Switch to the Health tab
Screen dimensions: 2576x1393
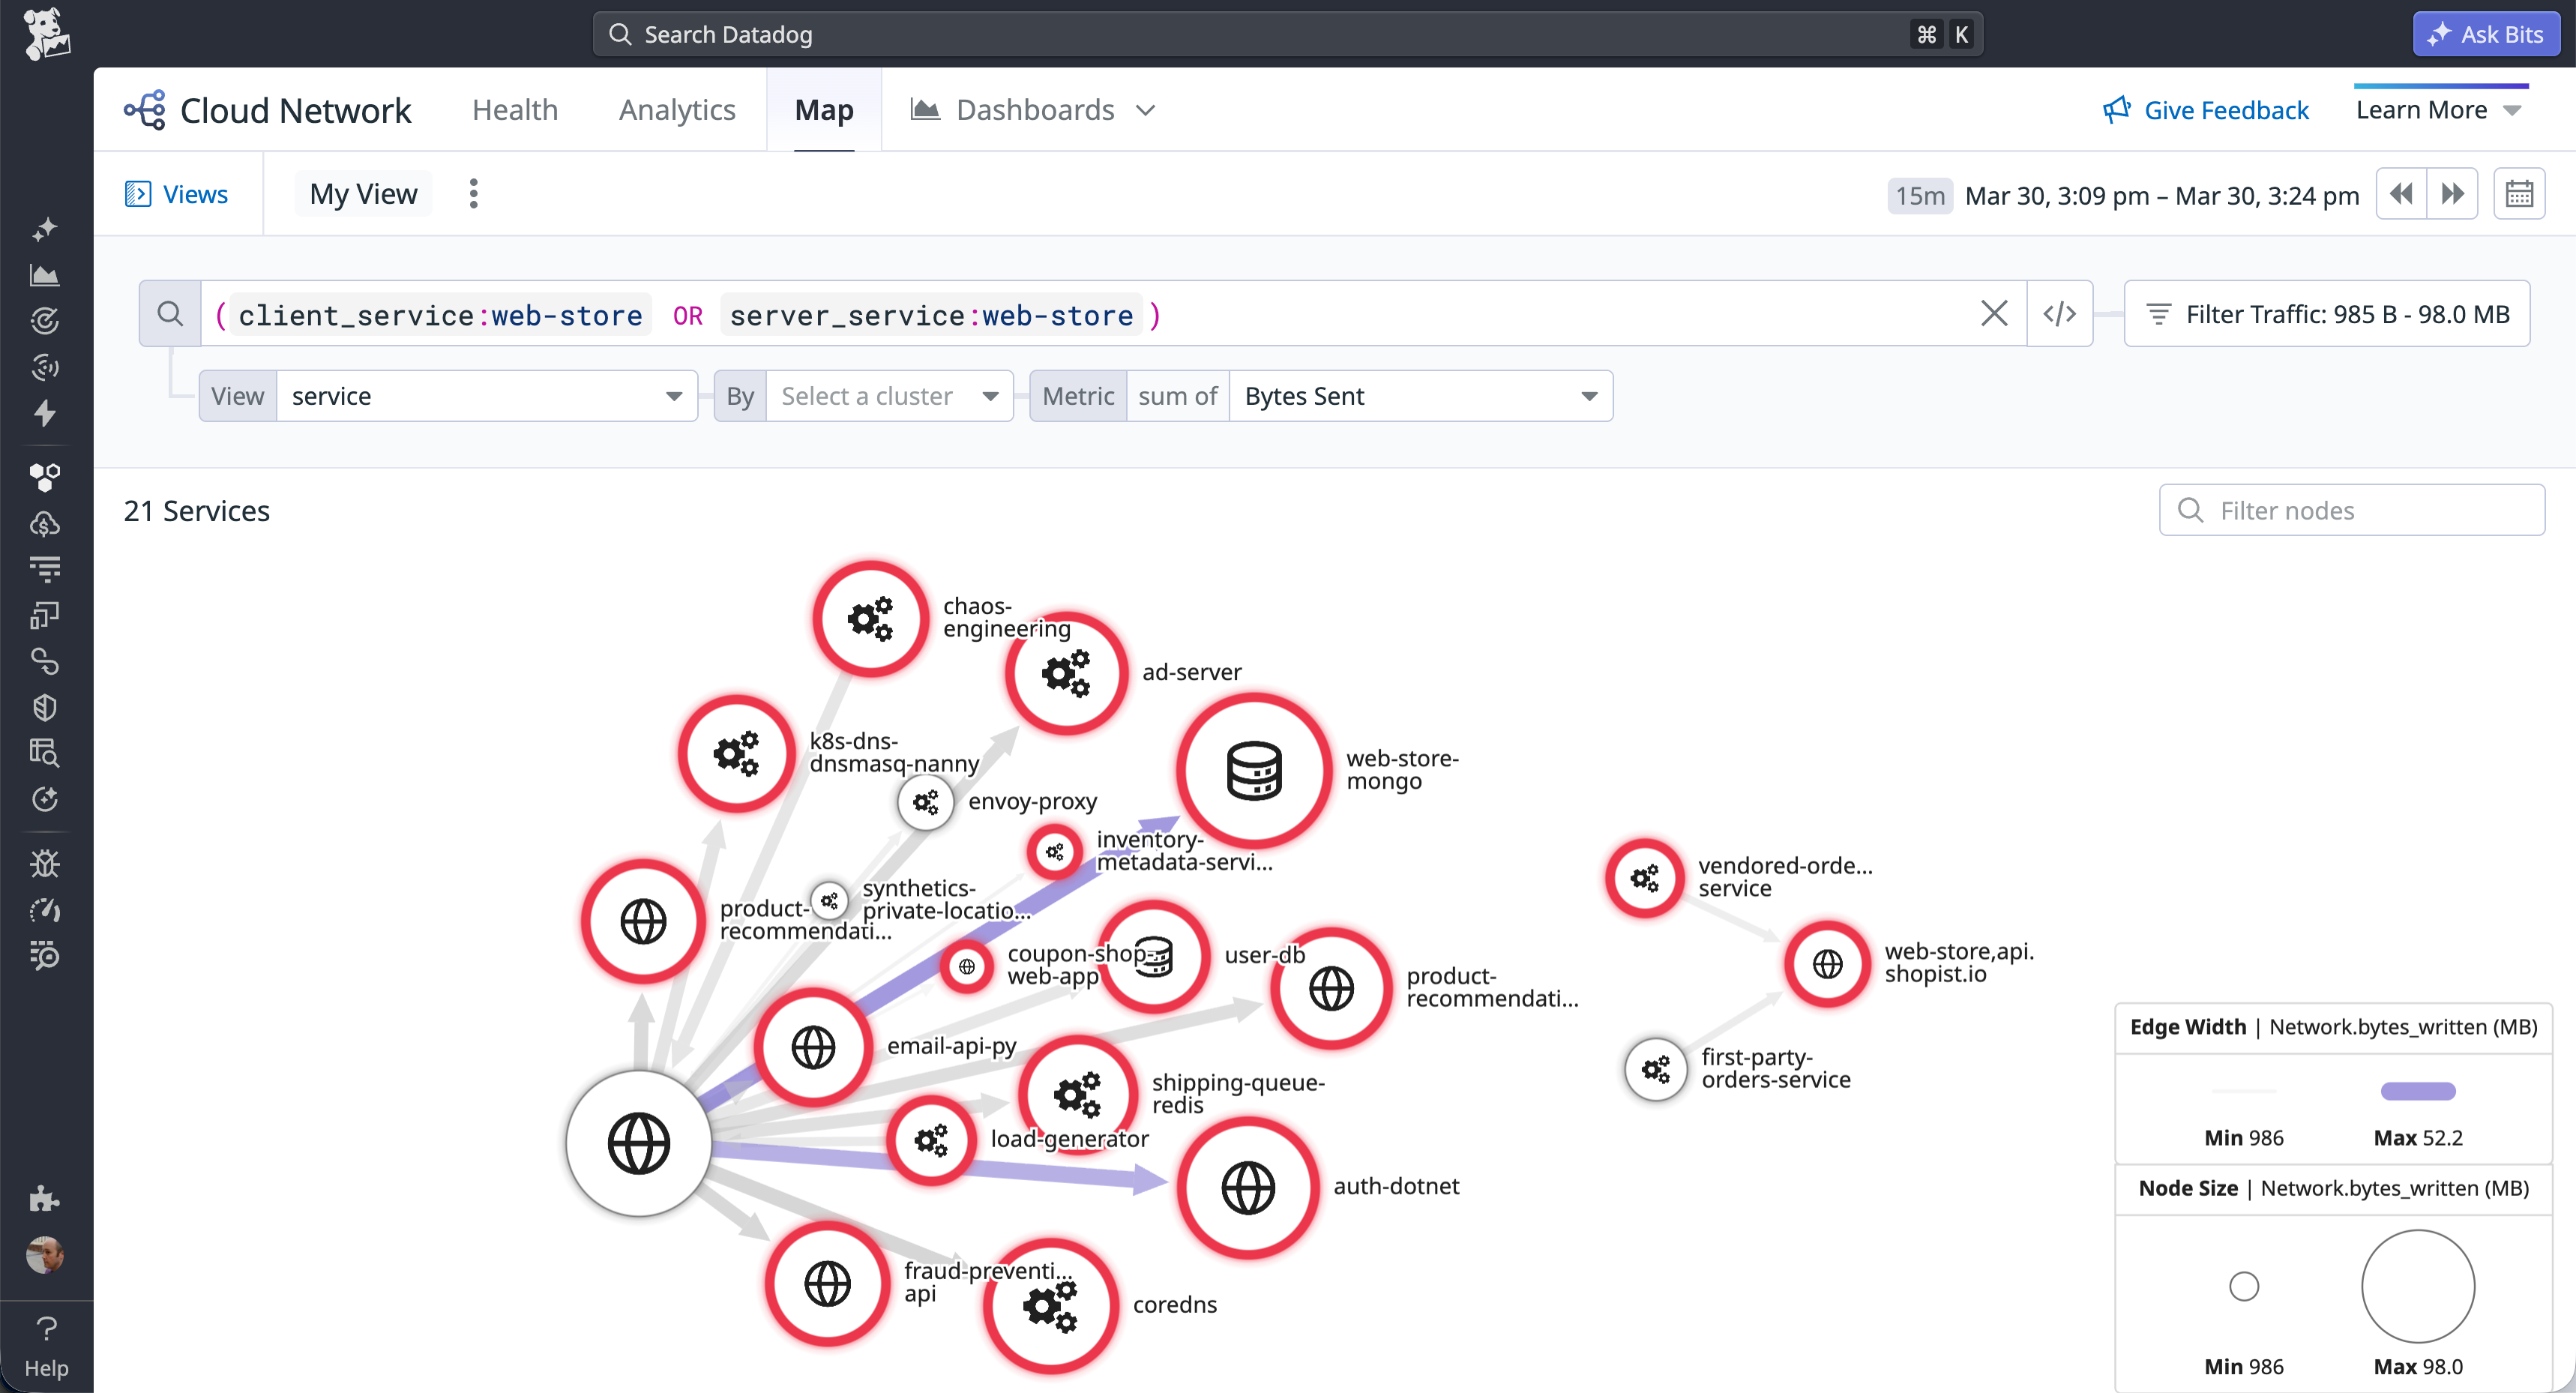pos(515,110)
